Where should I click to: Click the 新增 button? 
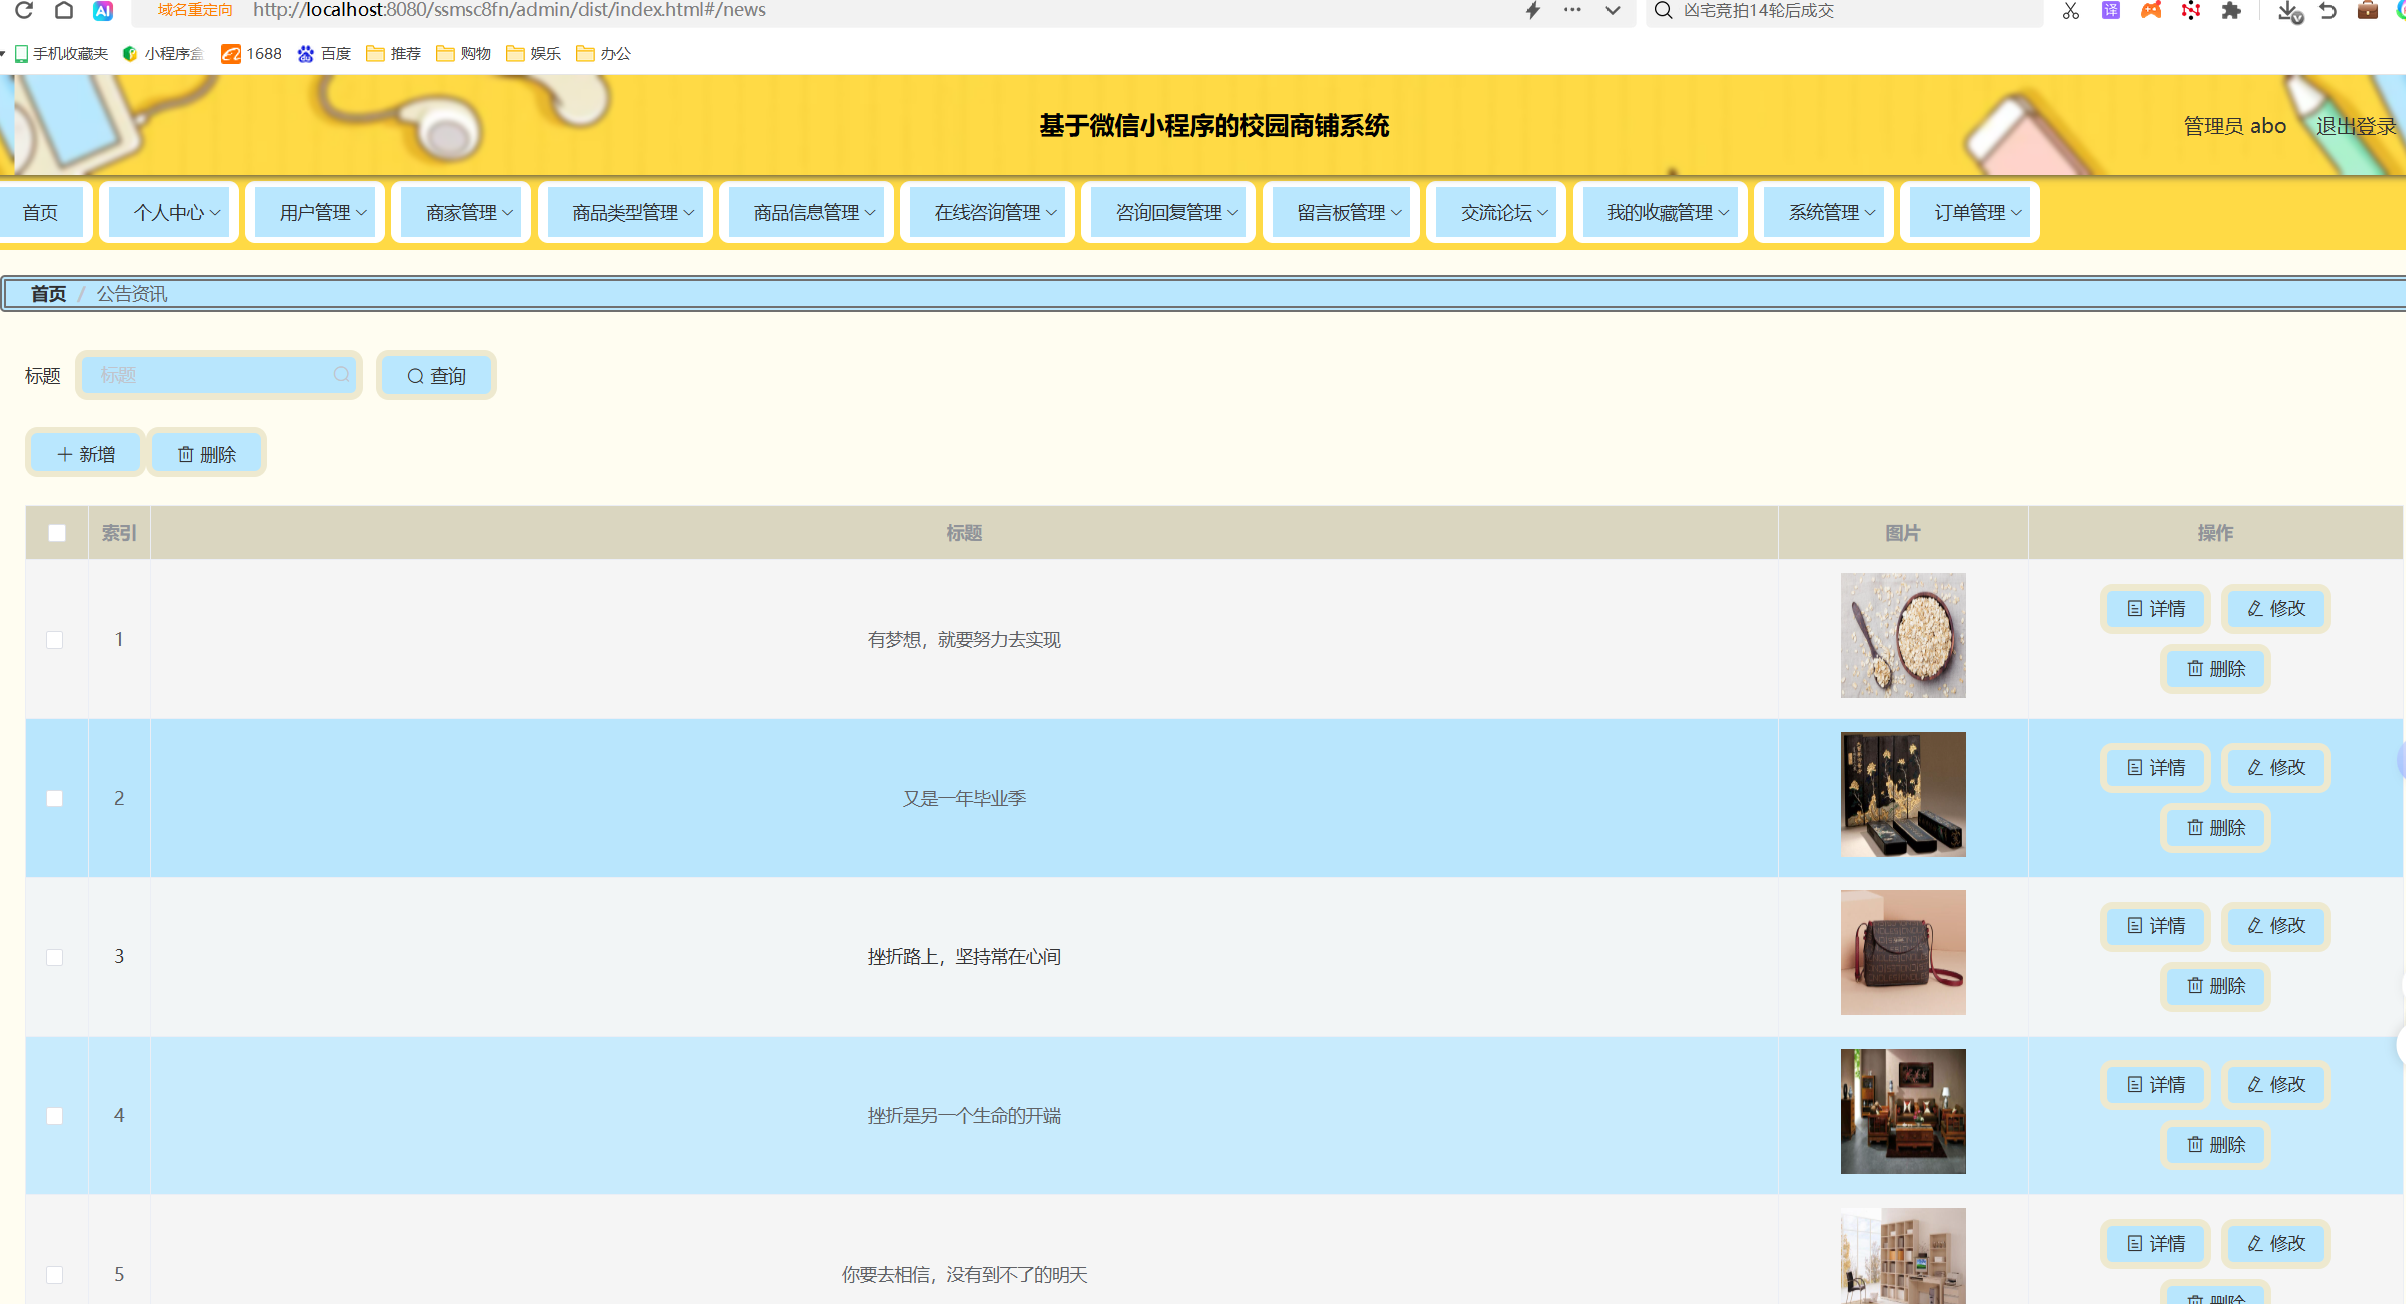86,455
